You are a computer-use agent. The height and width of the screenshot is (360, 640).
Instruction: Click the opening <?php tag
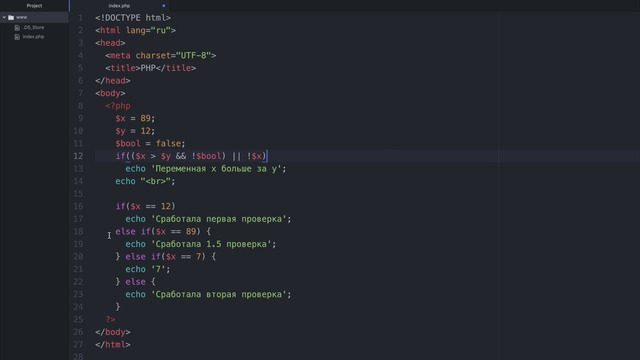(x=118, y=106)
